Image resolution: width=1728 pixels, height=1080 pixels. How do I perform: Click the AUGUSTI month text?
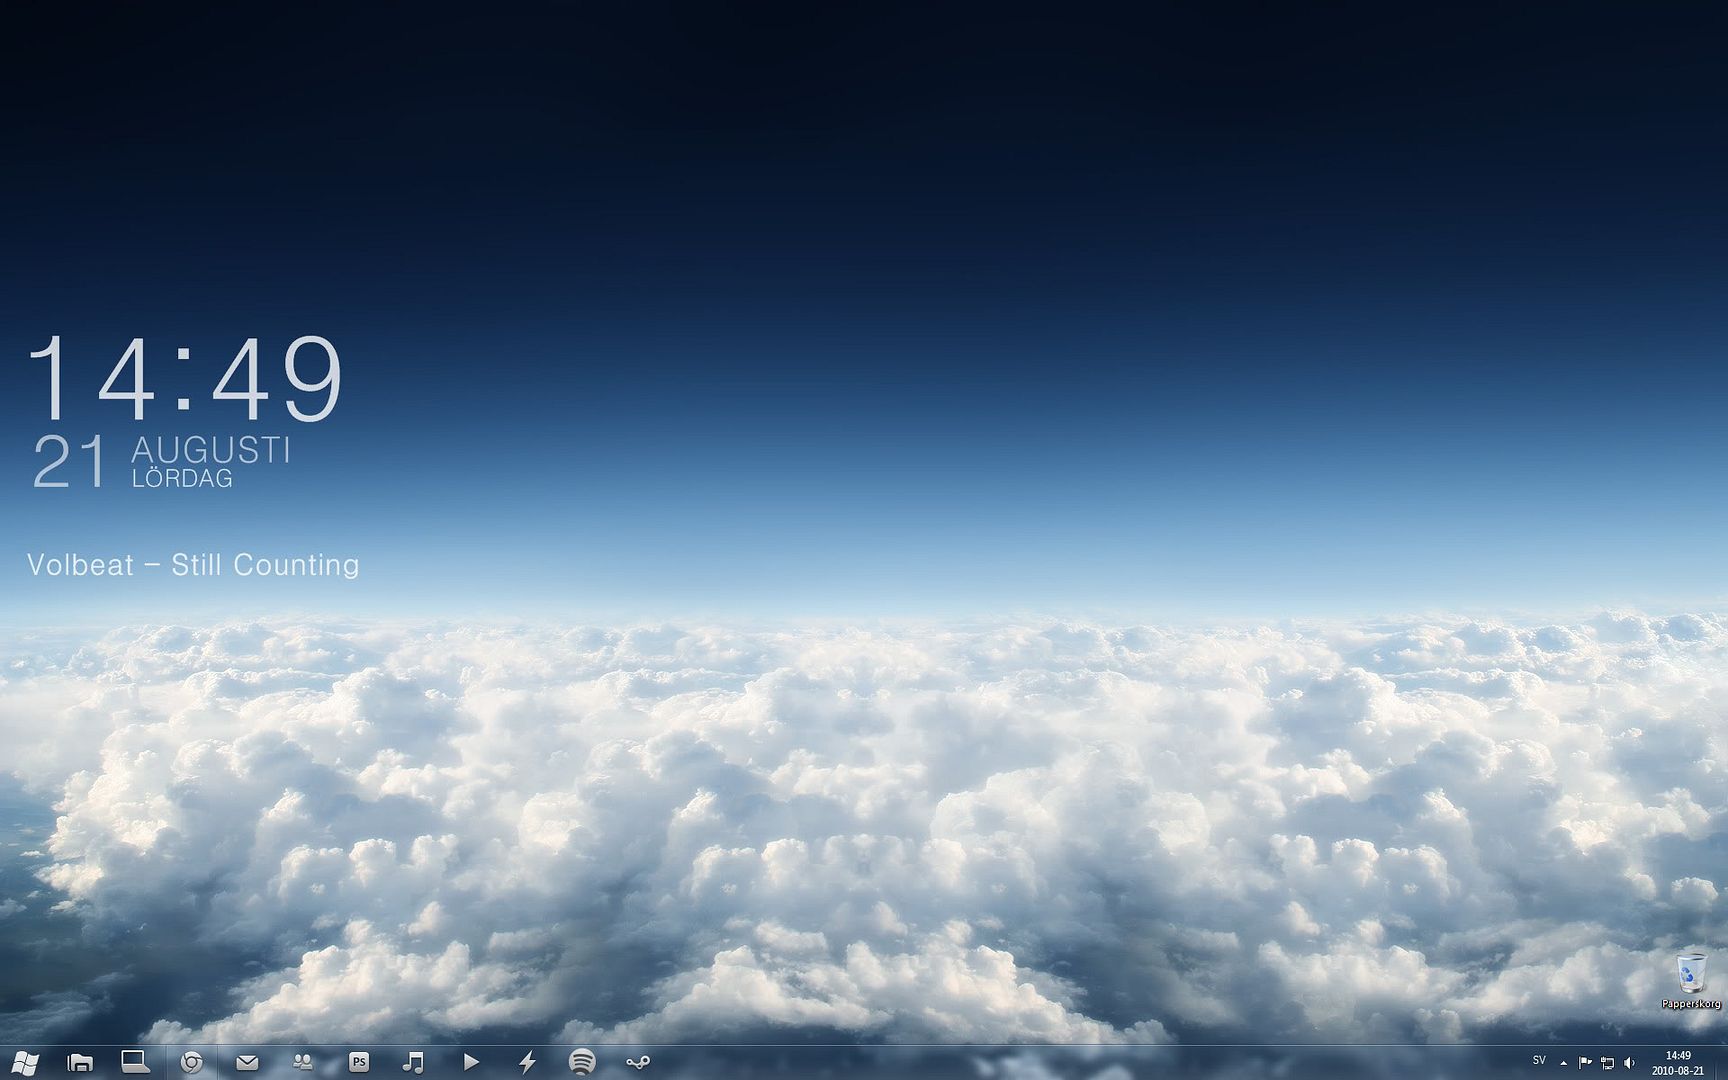pyautogui.click(x=211, y=449)
